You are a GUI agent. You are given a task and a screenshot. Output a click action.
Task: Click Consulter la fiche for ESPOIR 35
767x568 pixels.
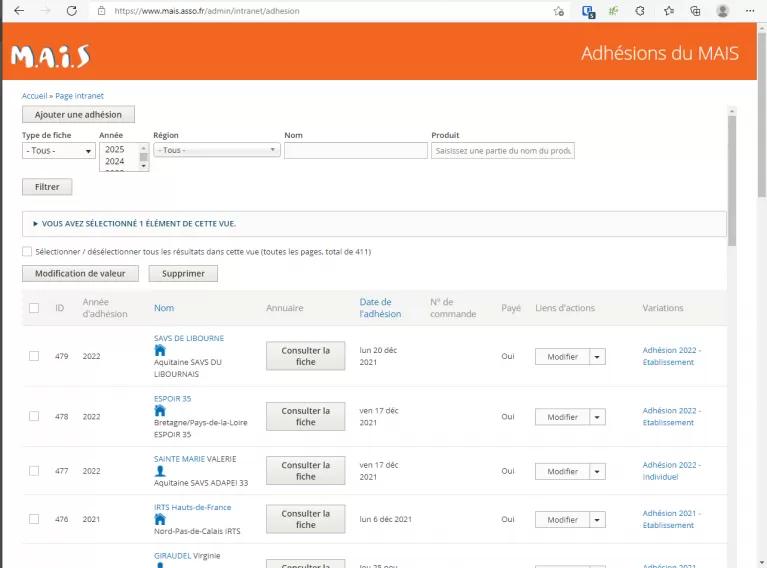(306, 416)
